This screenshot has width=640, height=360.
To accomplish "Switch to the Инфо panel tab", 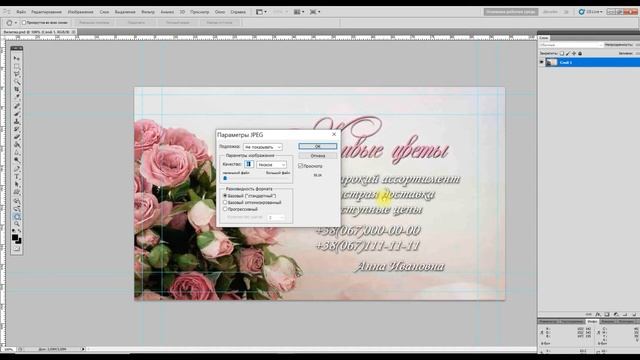I will (x=592, y=322).
